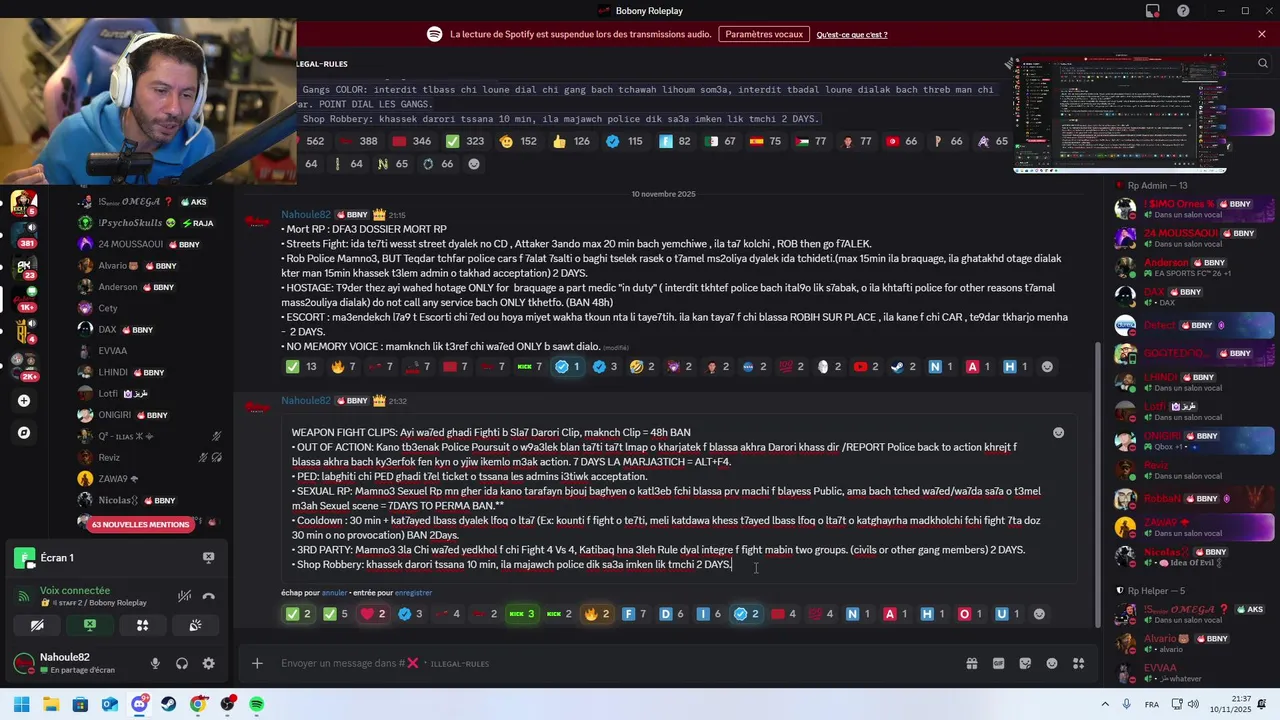Follow the Qu'est-ce que c'est ? link
The image size is (1280, 720).
[x=852, y=34]
